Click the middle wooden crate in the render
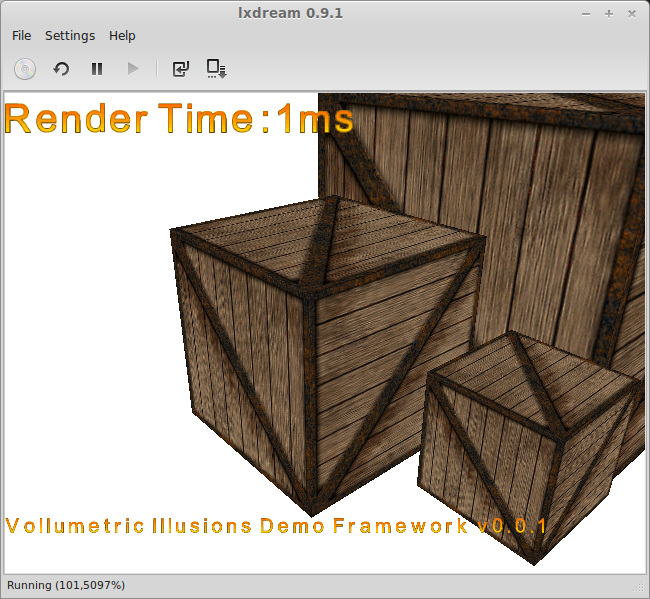650x599 pixels. 320,340
